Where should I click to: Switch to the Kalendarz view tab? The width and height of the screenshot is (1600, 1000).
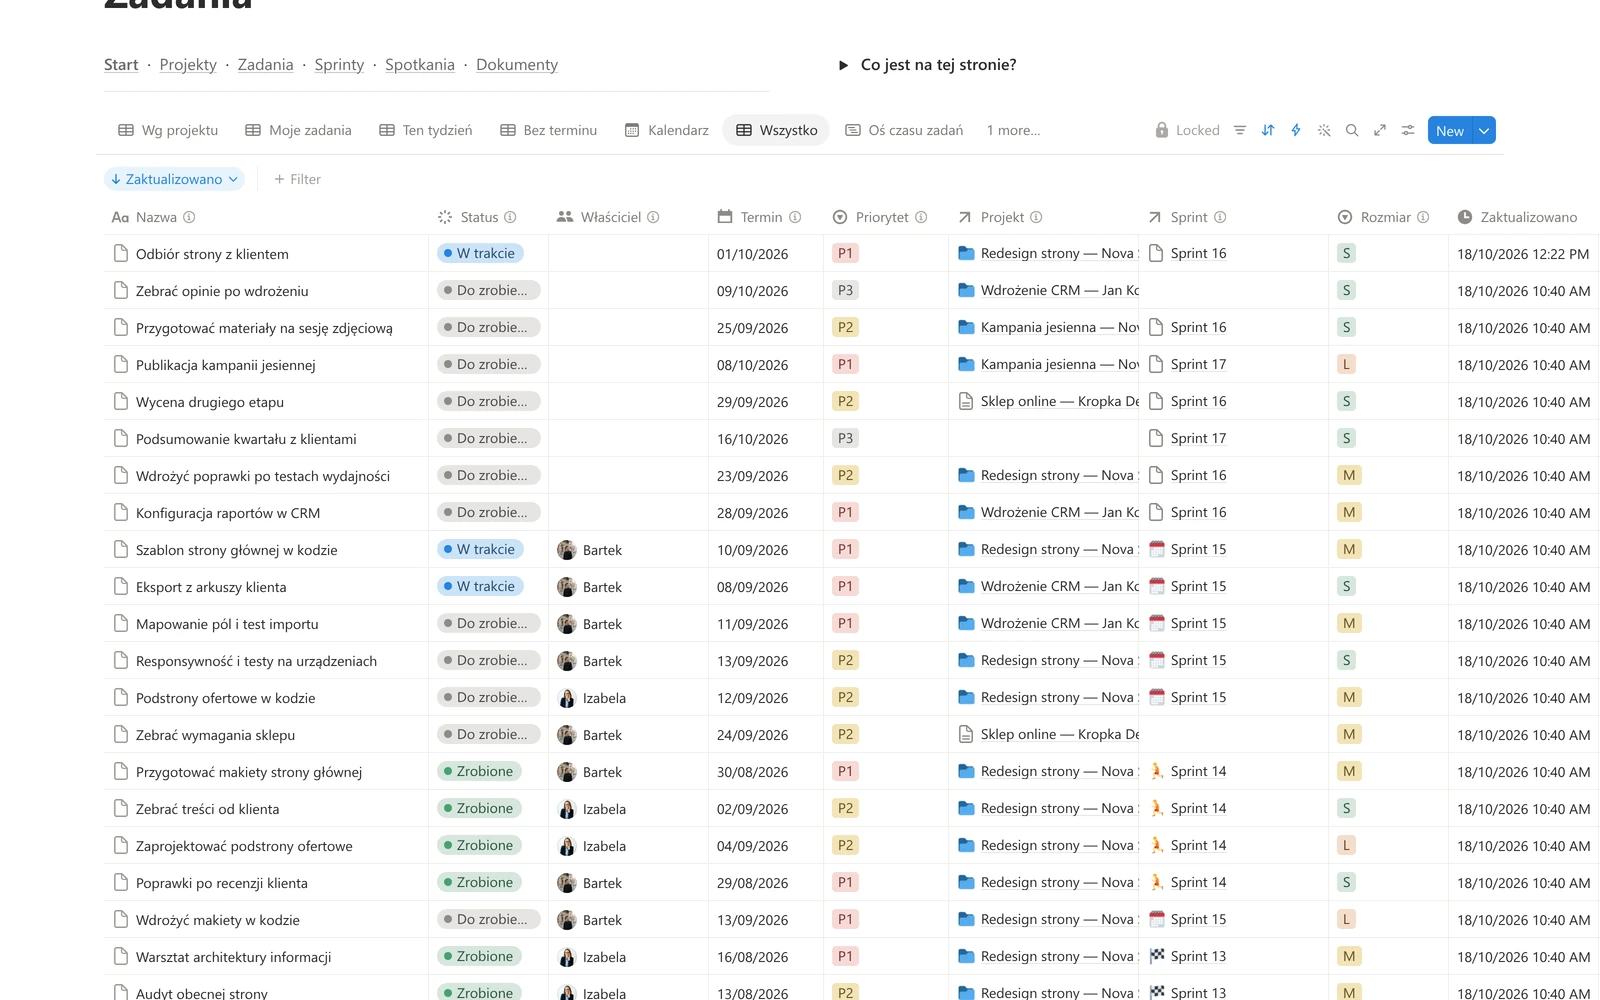click(x=666, y=130)
